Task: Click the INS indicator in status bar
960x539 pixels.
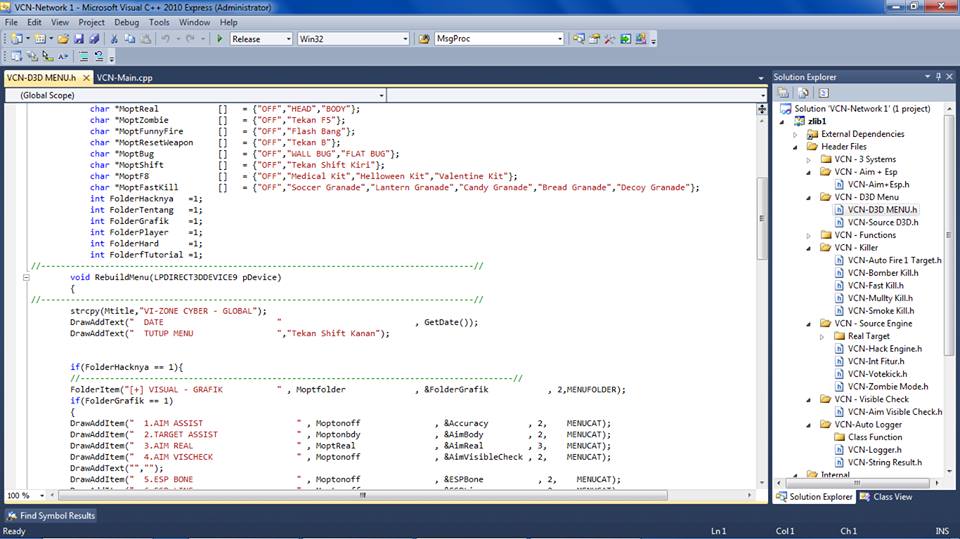Action: (x=942, y=531)
